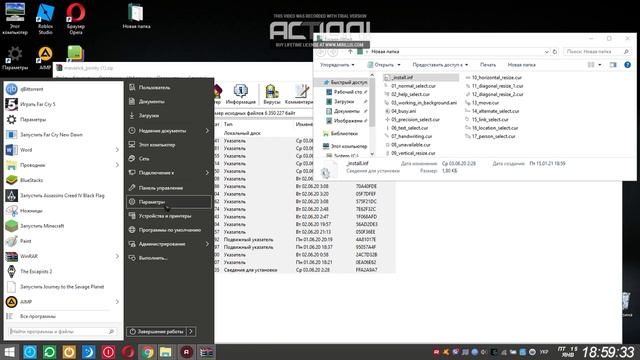Launch Journey to the Savage Planet
Viewport: 640px width, 360px height.
[x=63, y=287]
